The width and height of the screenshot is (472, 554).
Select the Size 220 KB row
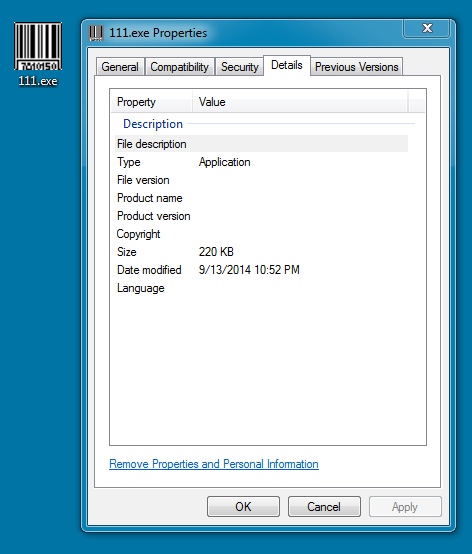coord(261,252)
